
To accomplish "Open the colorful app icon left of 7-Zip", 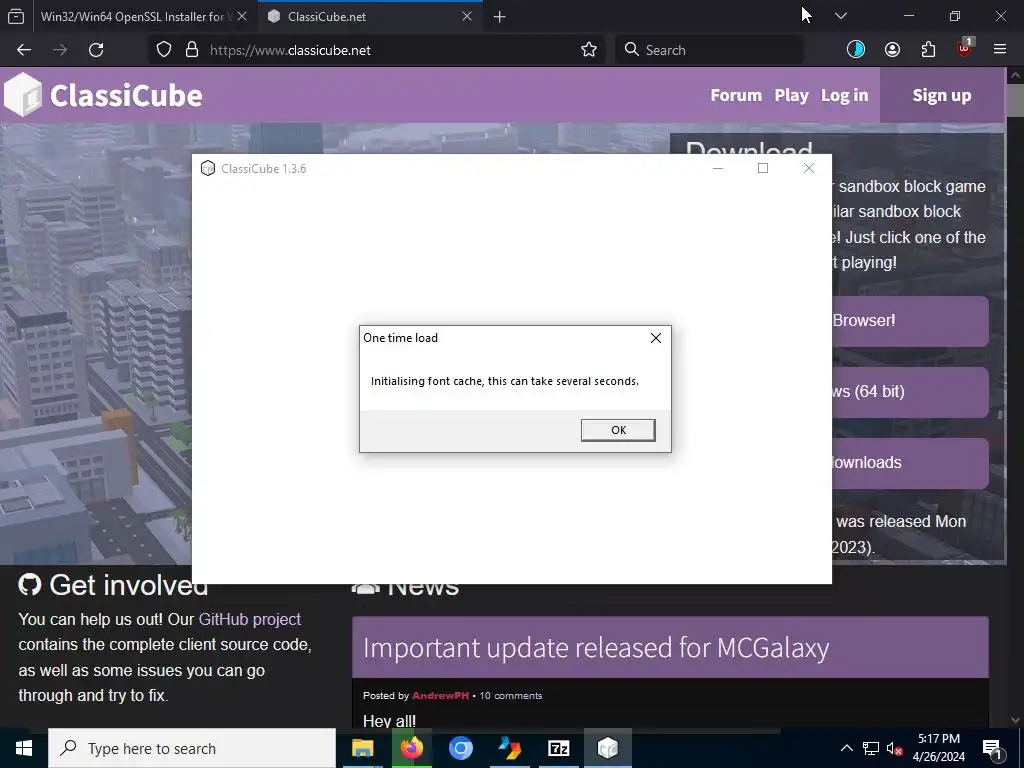I will (509, 748).
